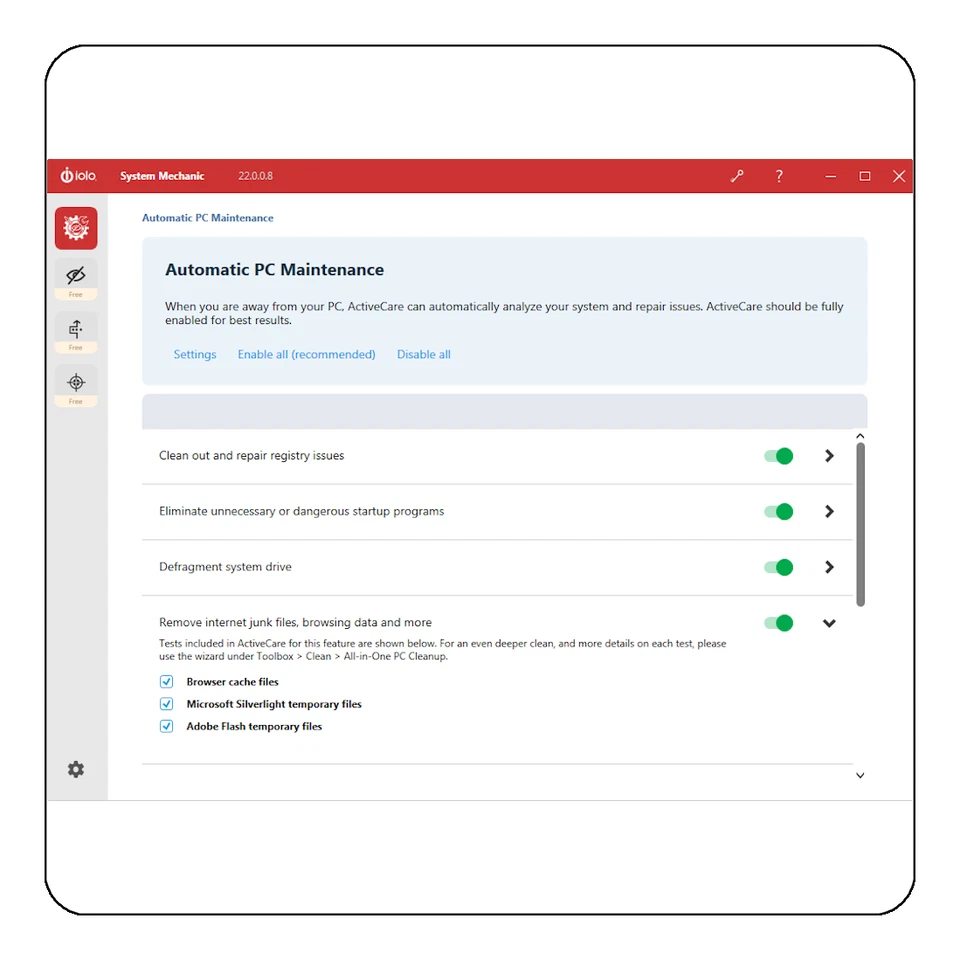Click the Automatic PC Maintenance panel heading
The image size is (960, 960).
(274, 269)
